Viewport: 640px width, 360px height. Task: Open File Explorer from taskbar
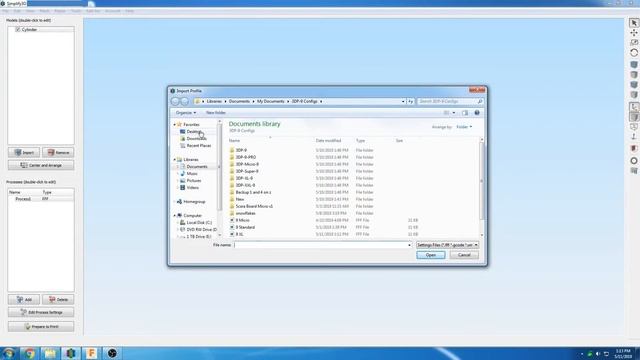coord(50,353)
